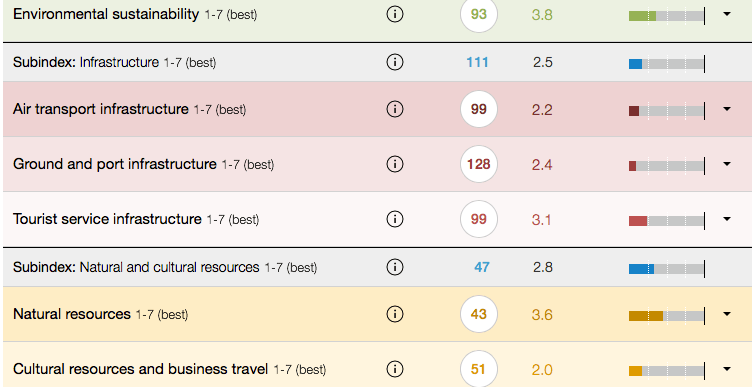Open info for Cultural resources and business travel

(394, 369)
